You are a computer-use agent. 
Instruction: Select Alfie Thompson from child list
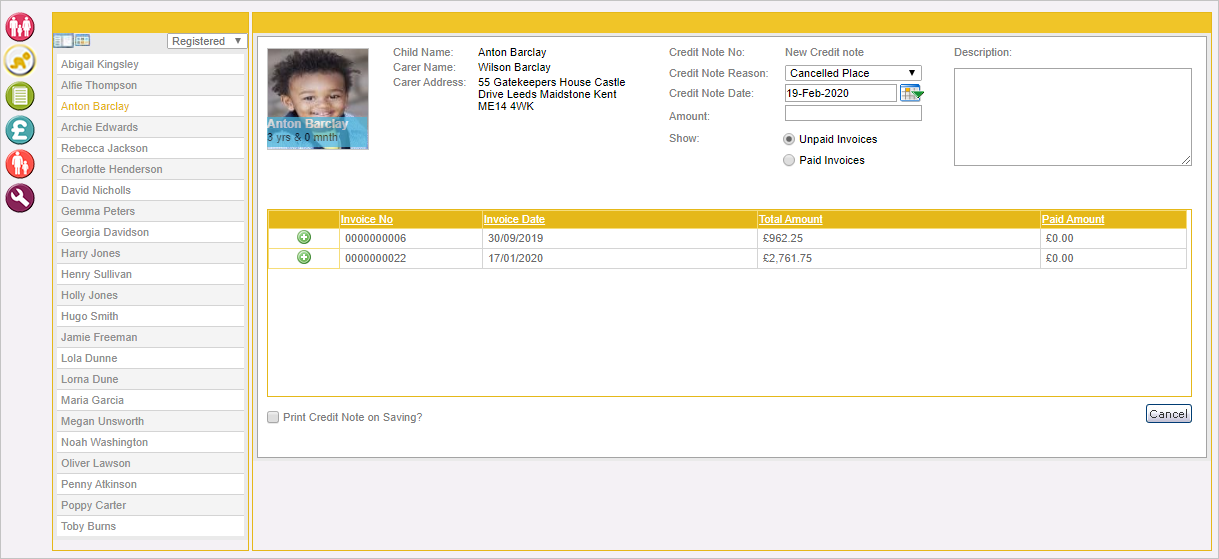150,85
